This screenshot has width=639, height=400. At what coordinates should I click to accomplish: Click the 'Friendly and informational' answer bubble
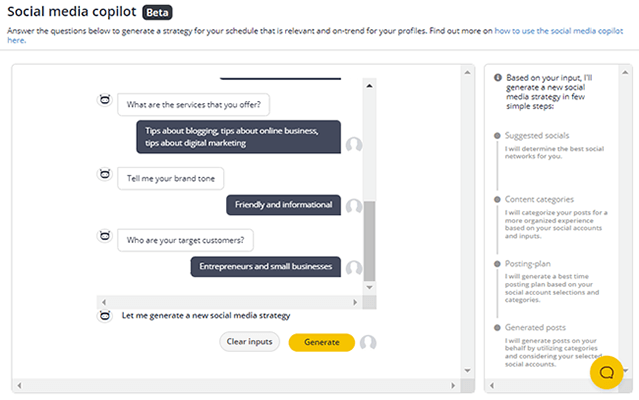click(x=284, y=204)
